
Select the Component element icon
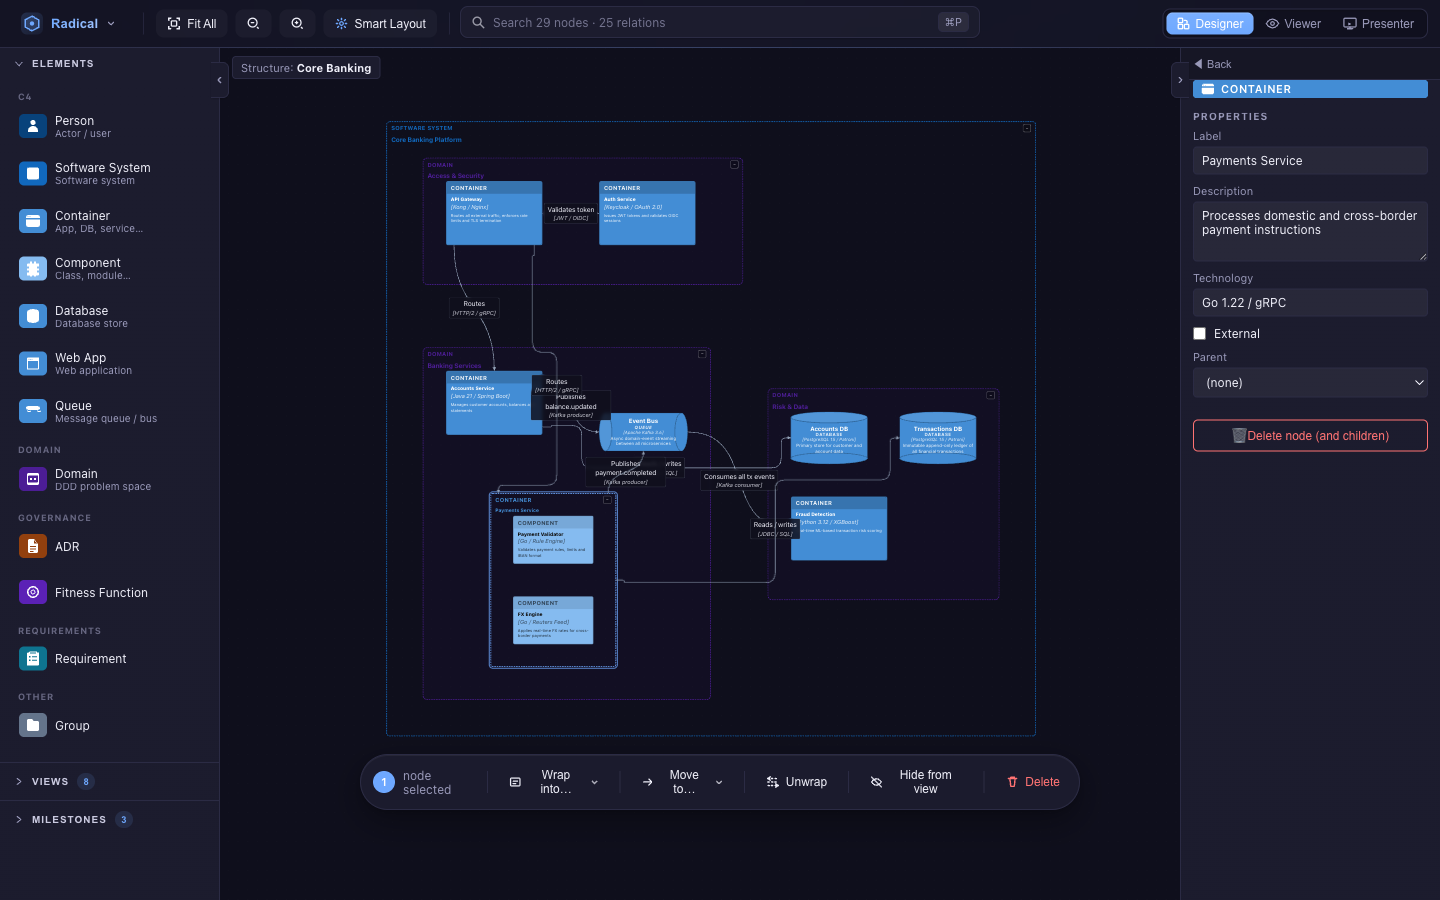point(33,269)
